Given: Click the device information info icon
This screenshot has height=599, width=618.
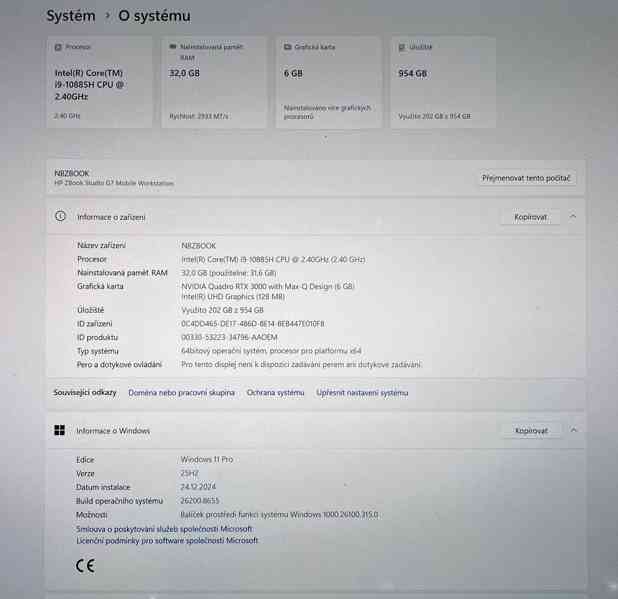Looking at the screenshot, I should coord(60,216).
